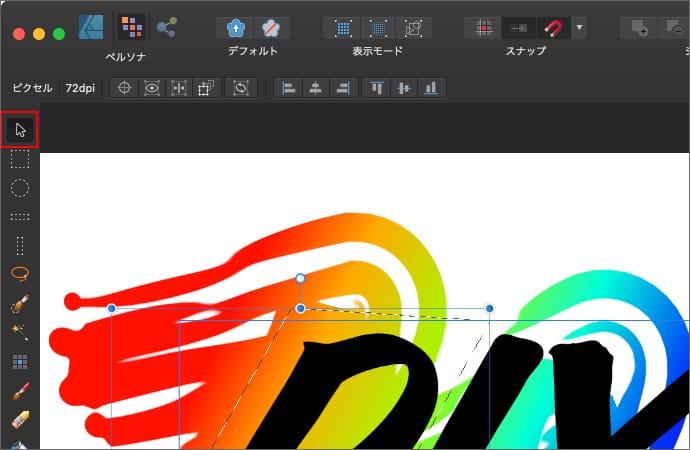The image size is (690, 450).
Task: Open the snapping options dropdown arrow
Action: tap(579, 28)
